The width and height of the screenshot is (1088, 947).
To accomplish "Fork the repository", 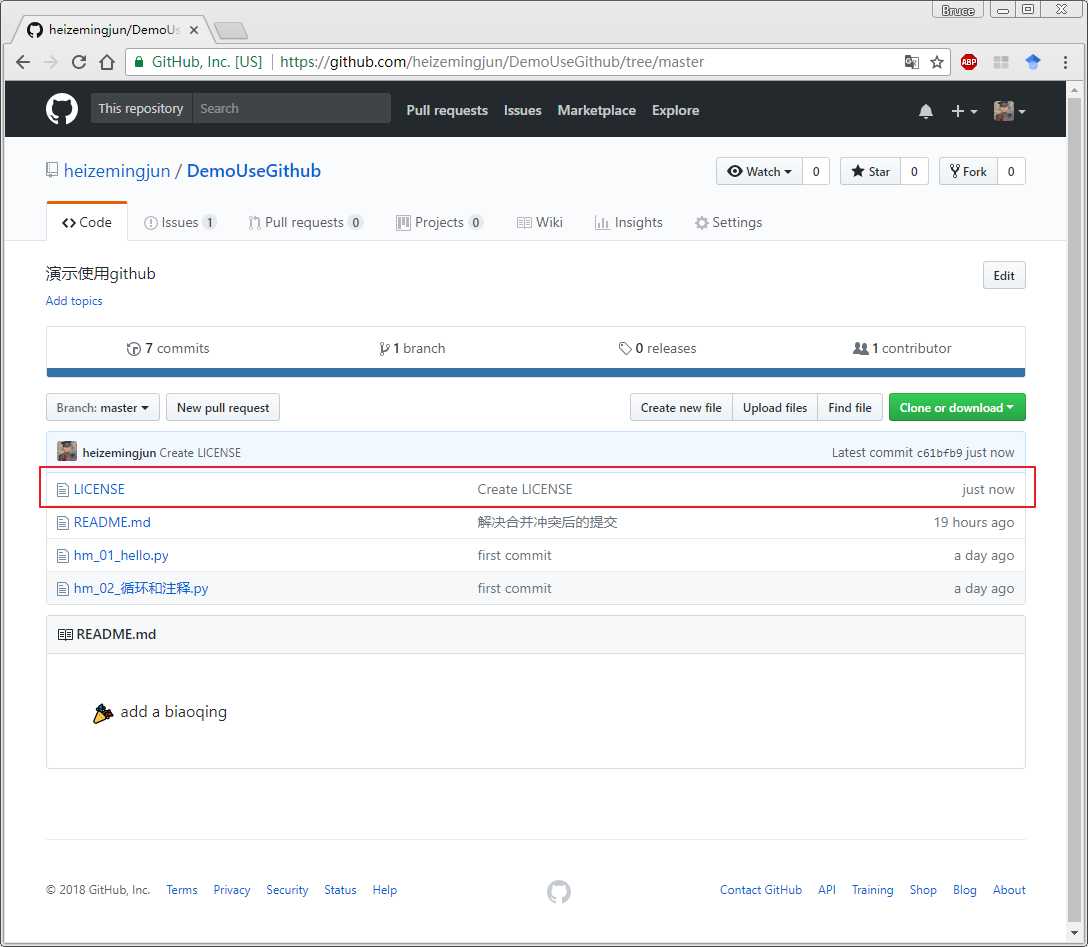I will 968,171.
